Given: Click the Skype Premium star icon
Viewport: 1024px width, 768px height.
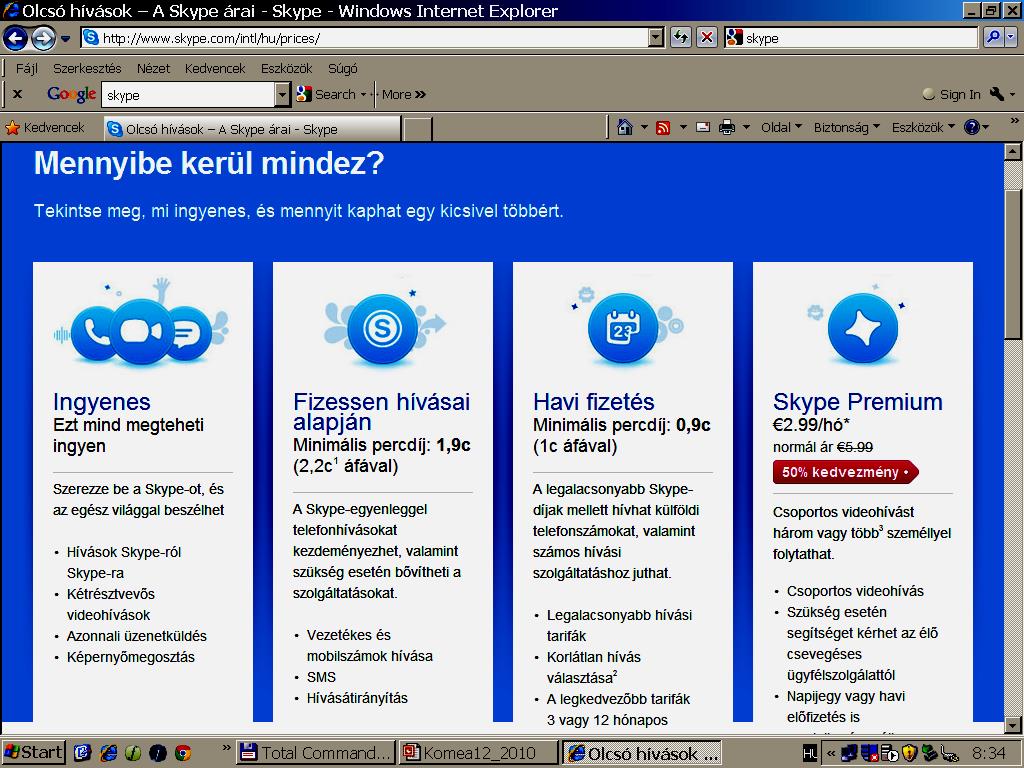Looking at the screenshot, I should [863, 328].
